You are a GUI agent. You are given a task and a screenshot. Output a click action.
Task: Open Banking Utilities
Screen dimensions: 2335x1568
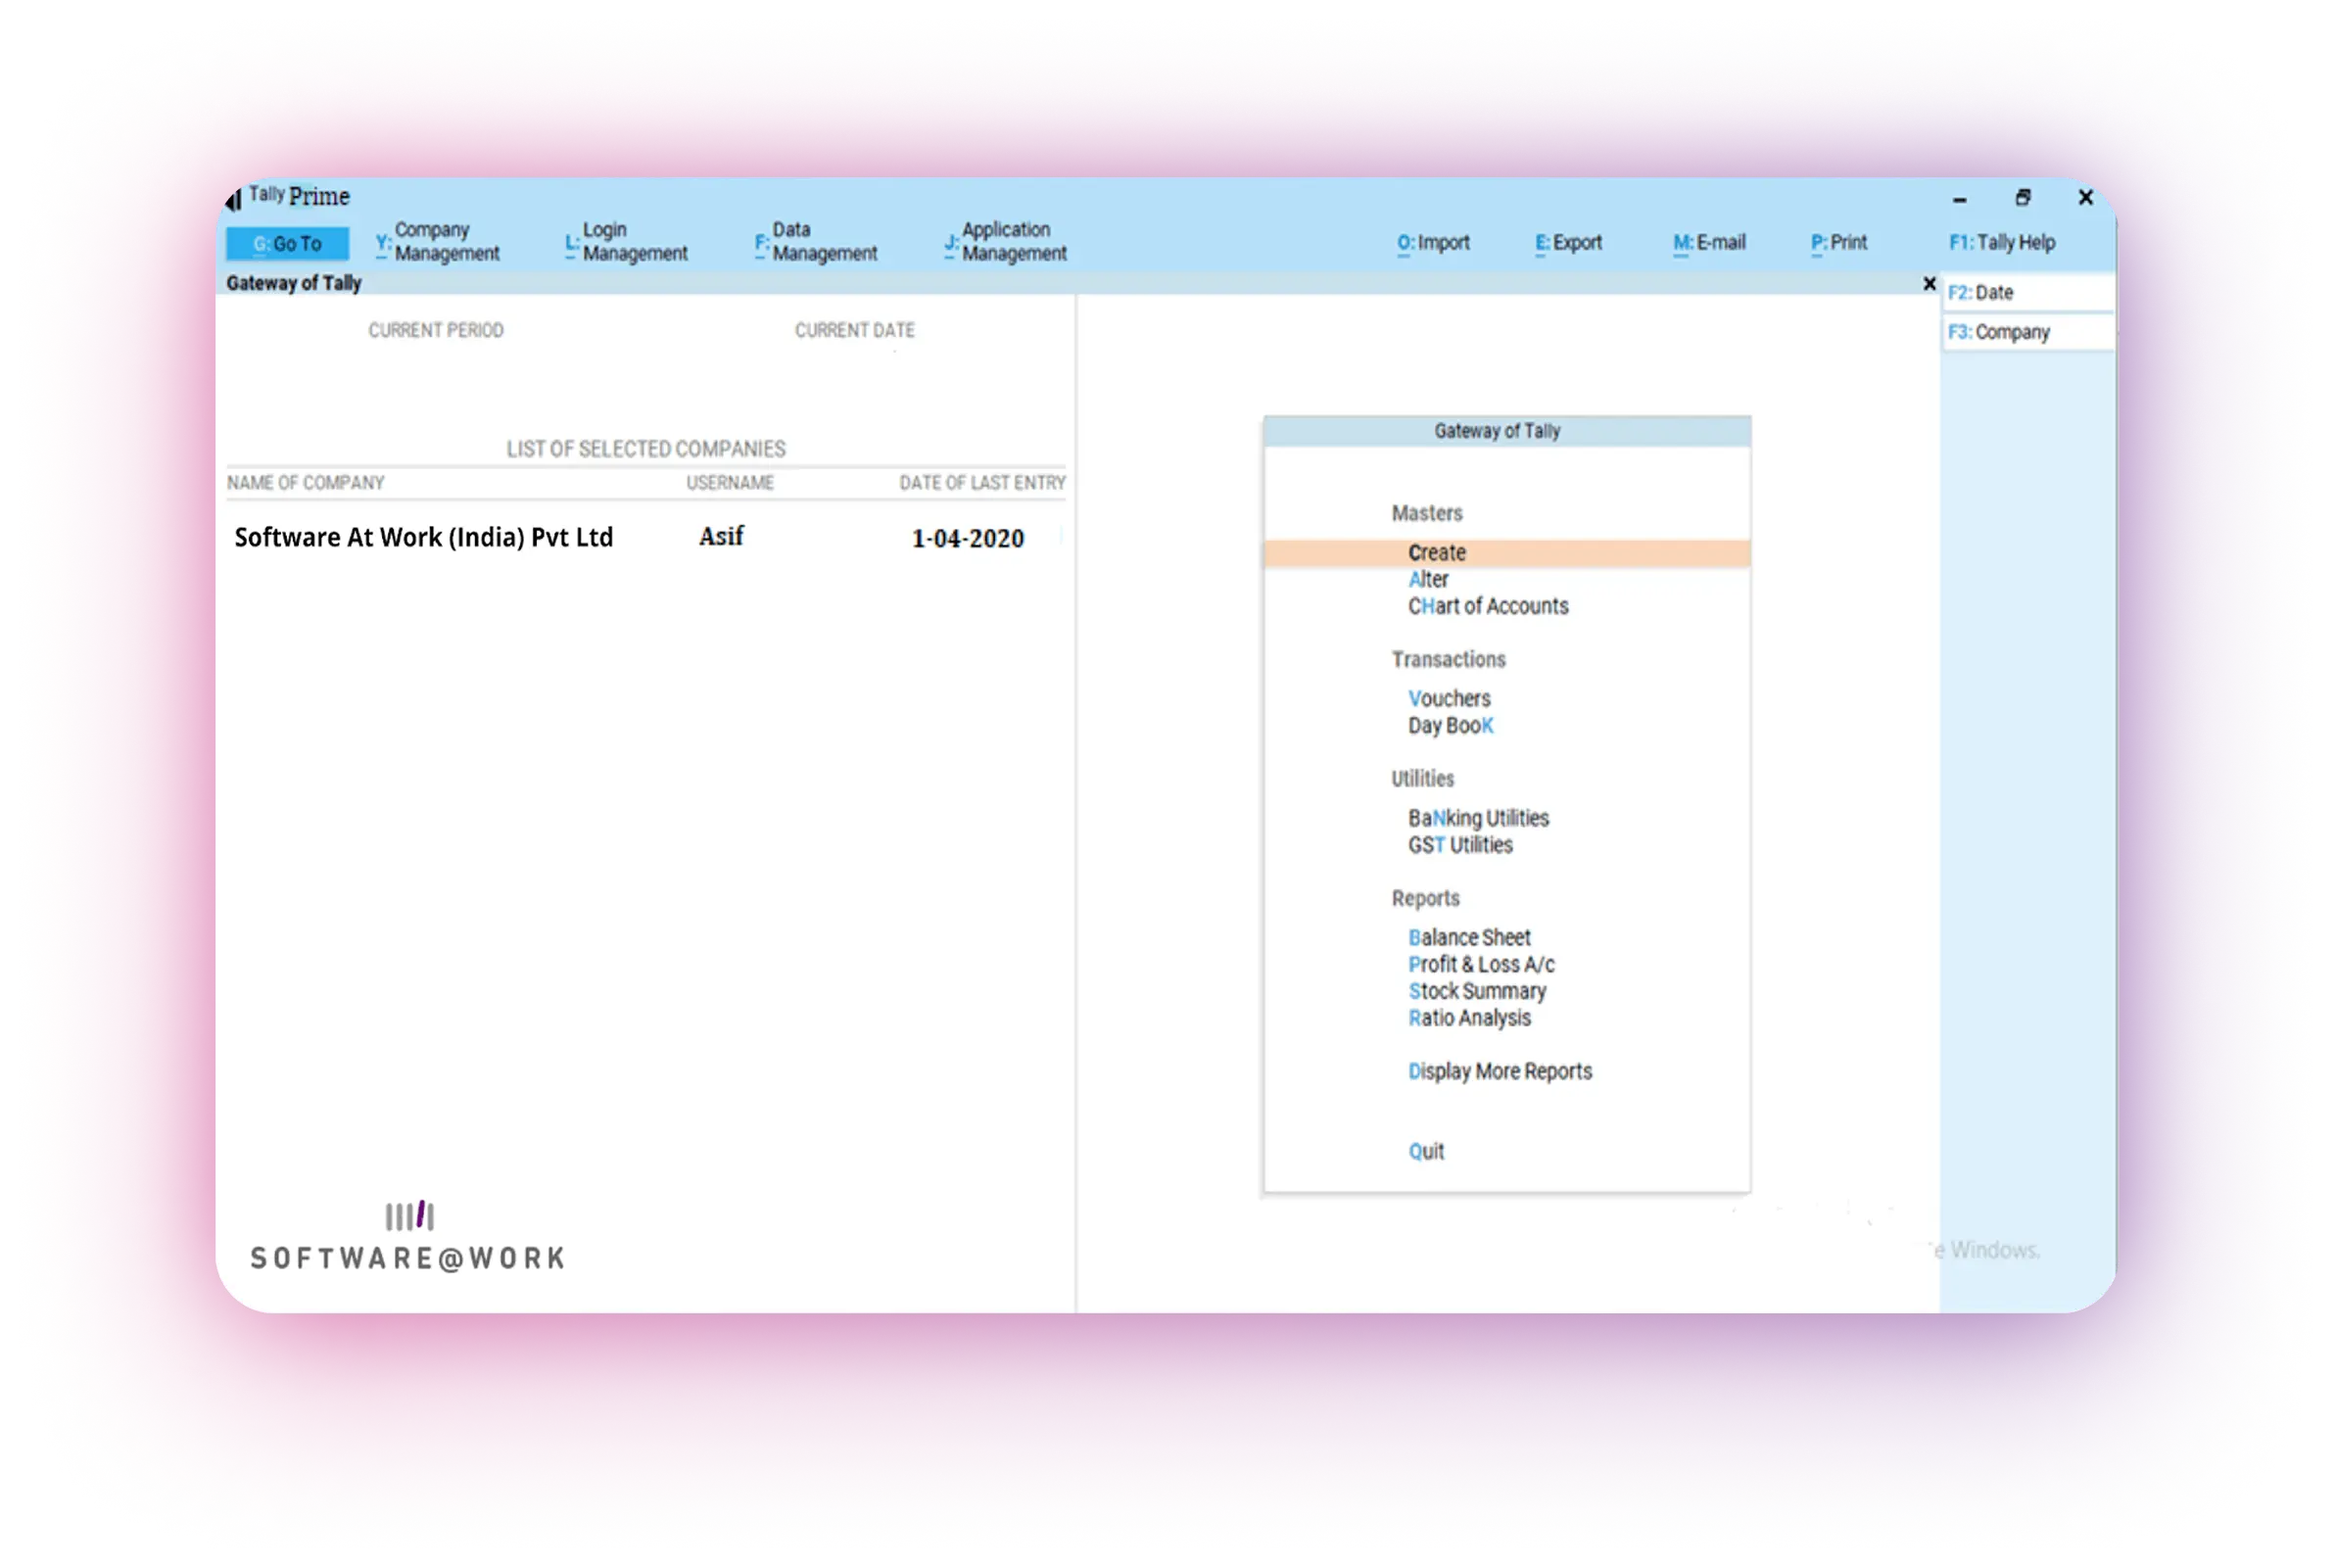tap(1478, 818)
